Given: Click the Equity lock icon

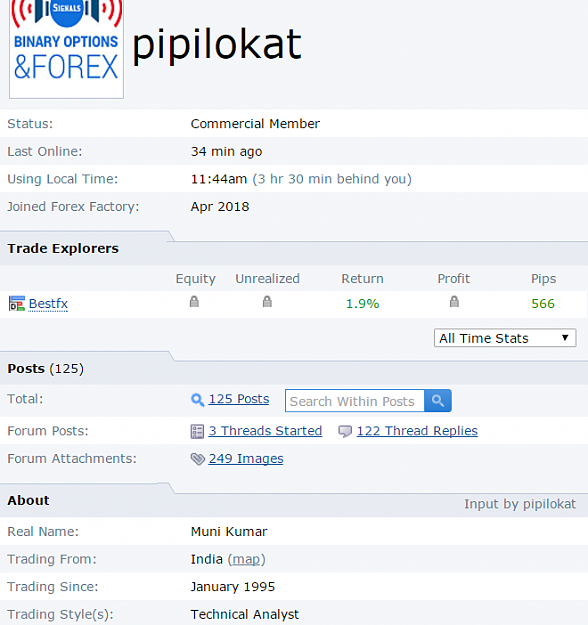Looking at the screenshot, I should (194, 301).
